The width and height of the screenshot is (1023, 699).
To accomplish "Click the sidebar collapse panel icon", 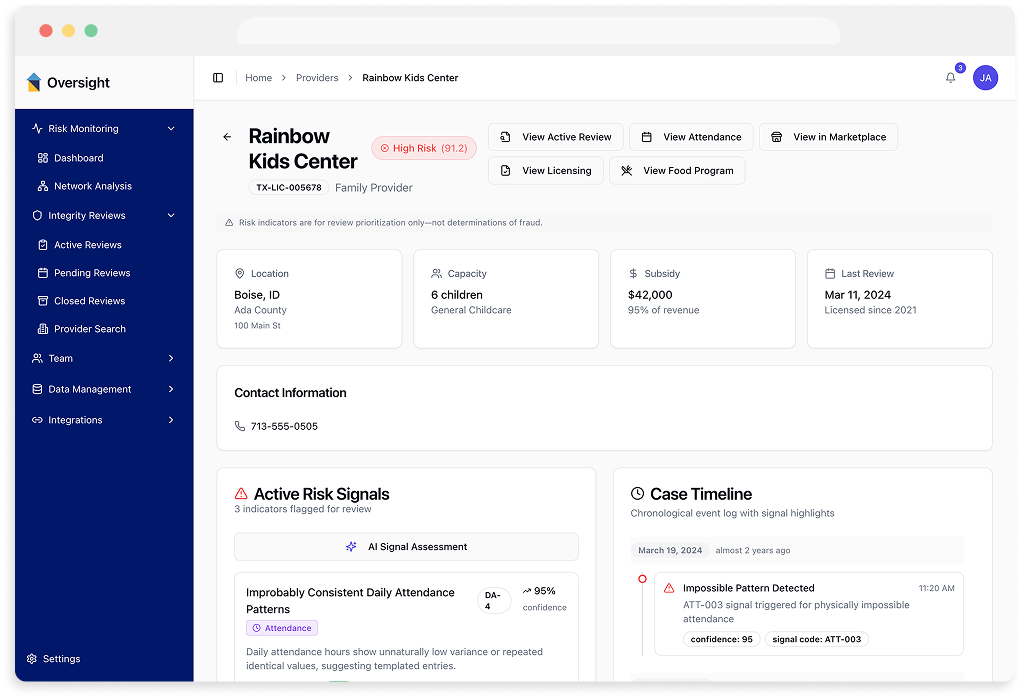I will tap(218, 77).
